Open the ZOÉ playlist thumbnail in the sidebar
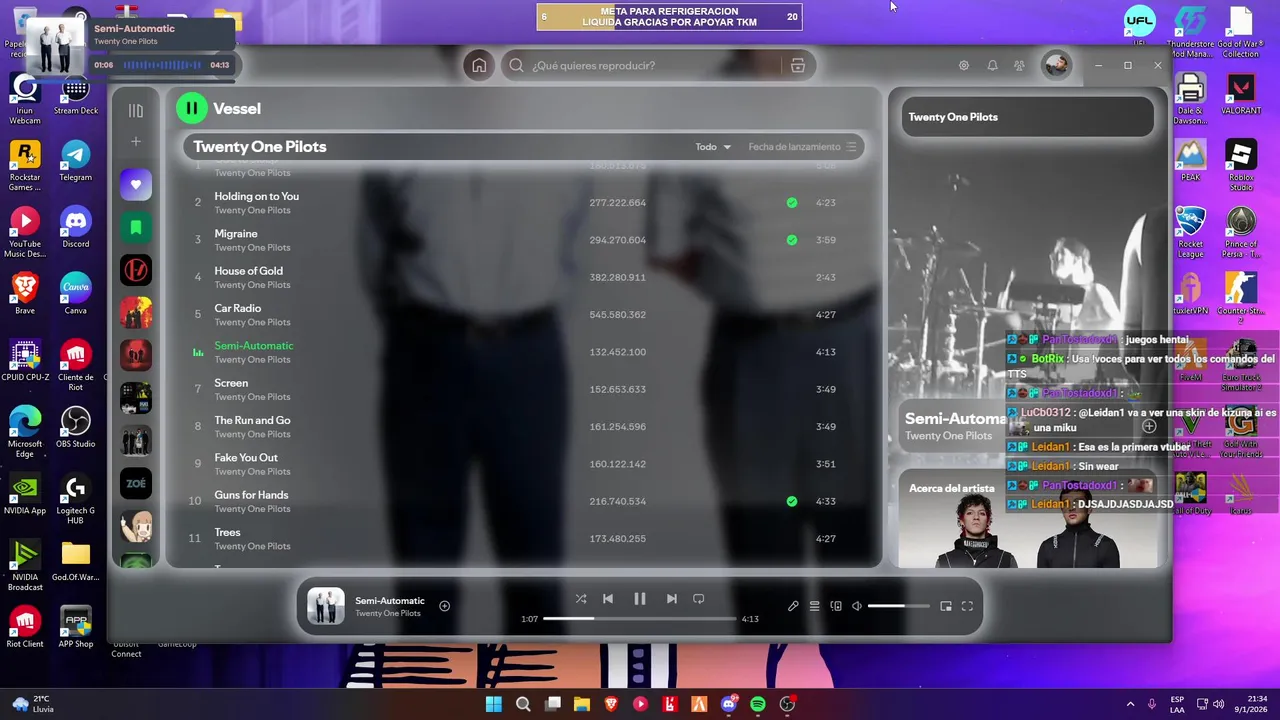Screen dimensions: 1280x720 136,483
